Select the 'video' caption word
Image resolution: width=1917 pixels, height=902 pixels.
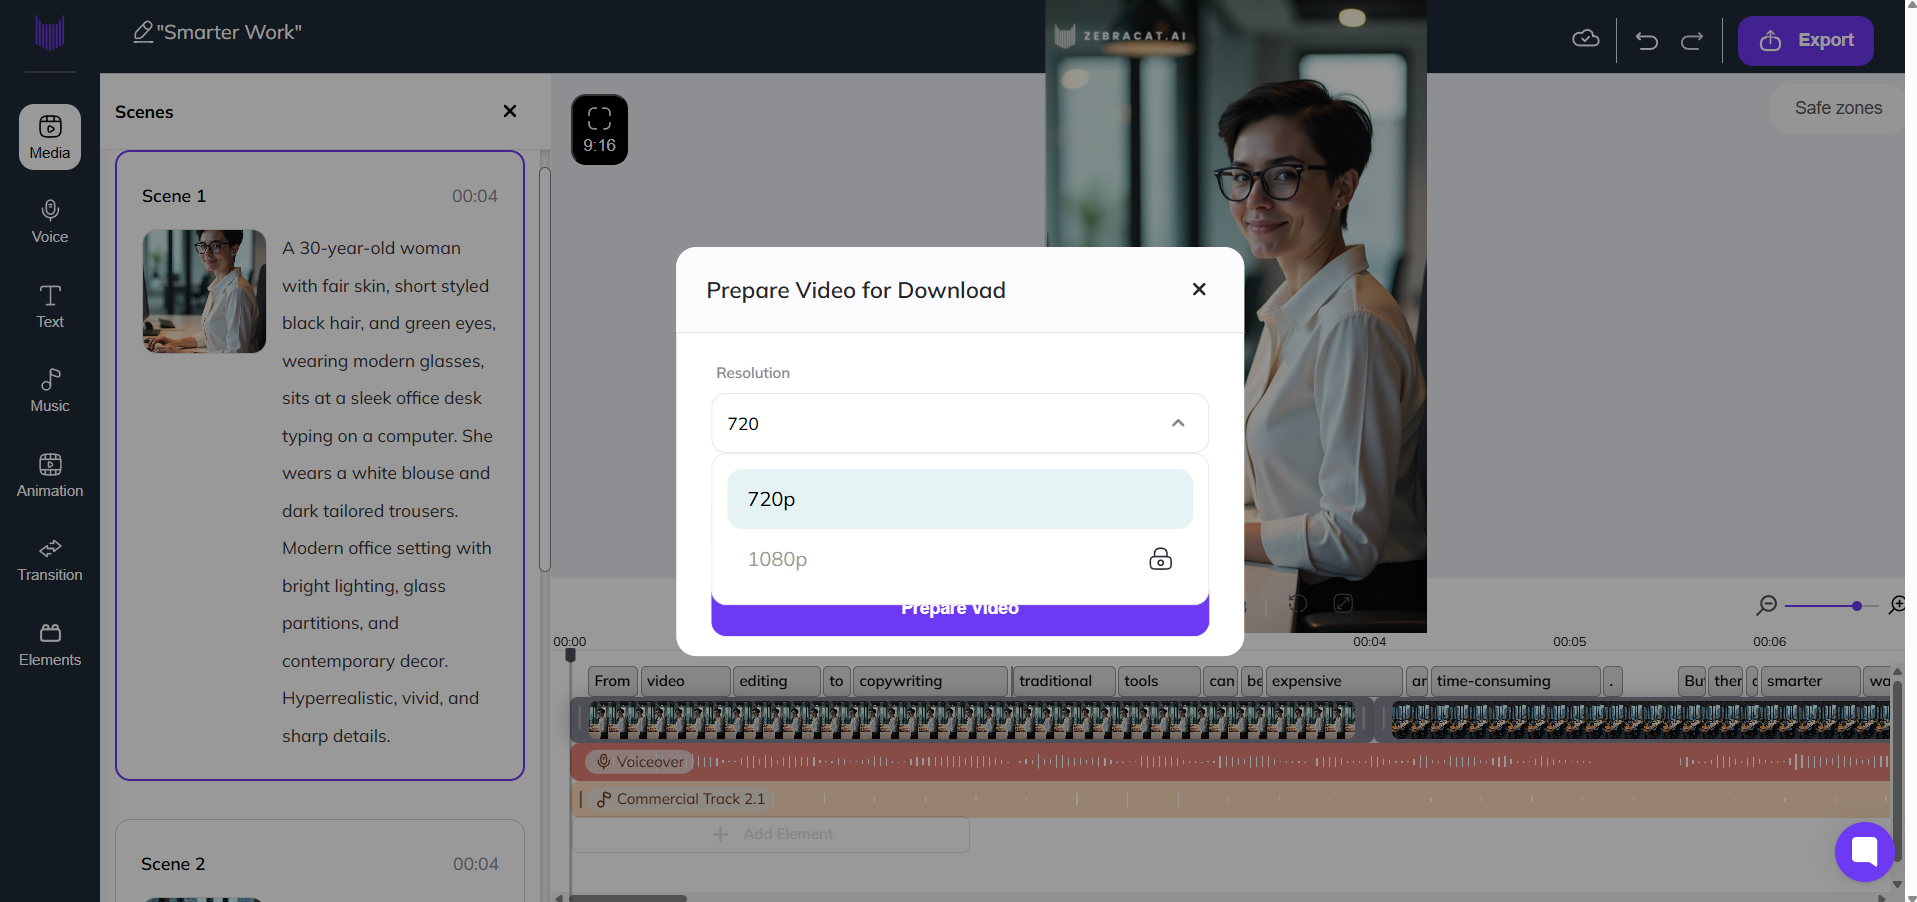685,681
